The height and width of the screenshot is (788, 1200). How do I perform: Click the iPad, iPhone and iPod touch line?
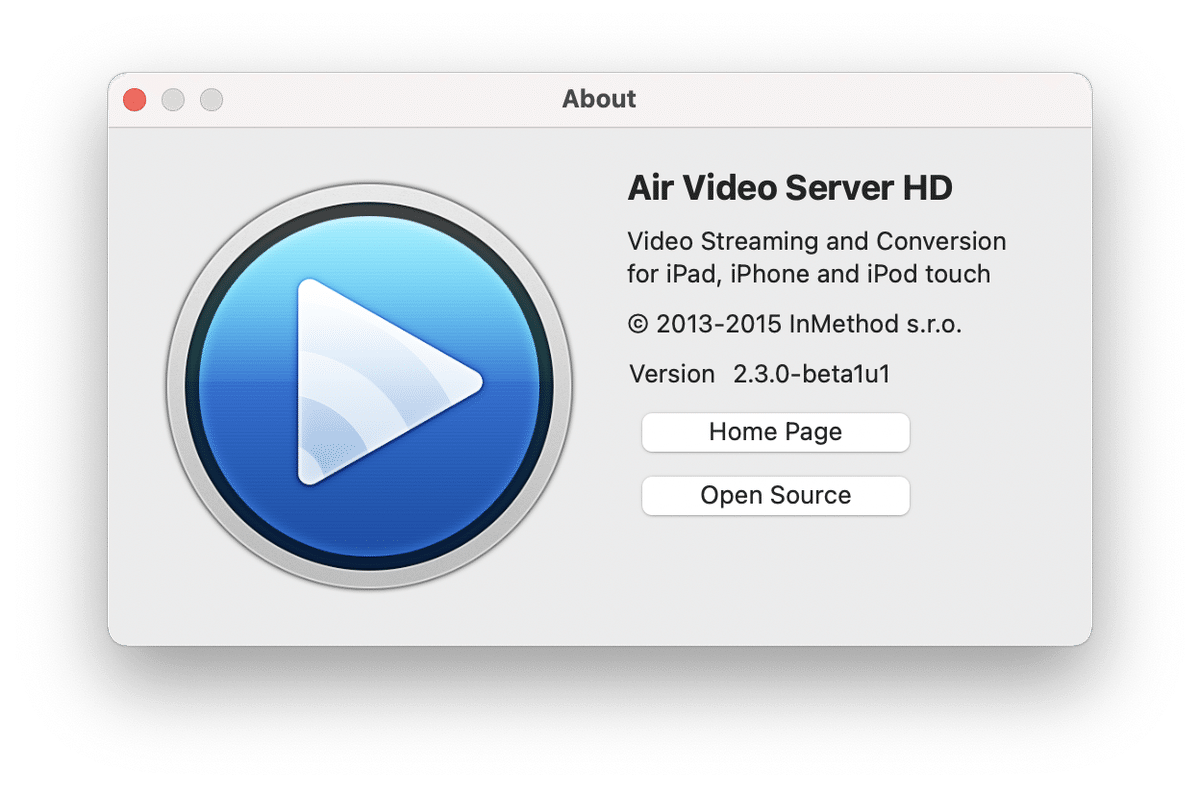point(810,274)
